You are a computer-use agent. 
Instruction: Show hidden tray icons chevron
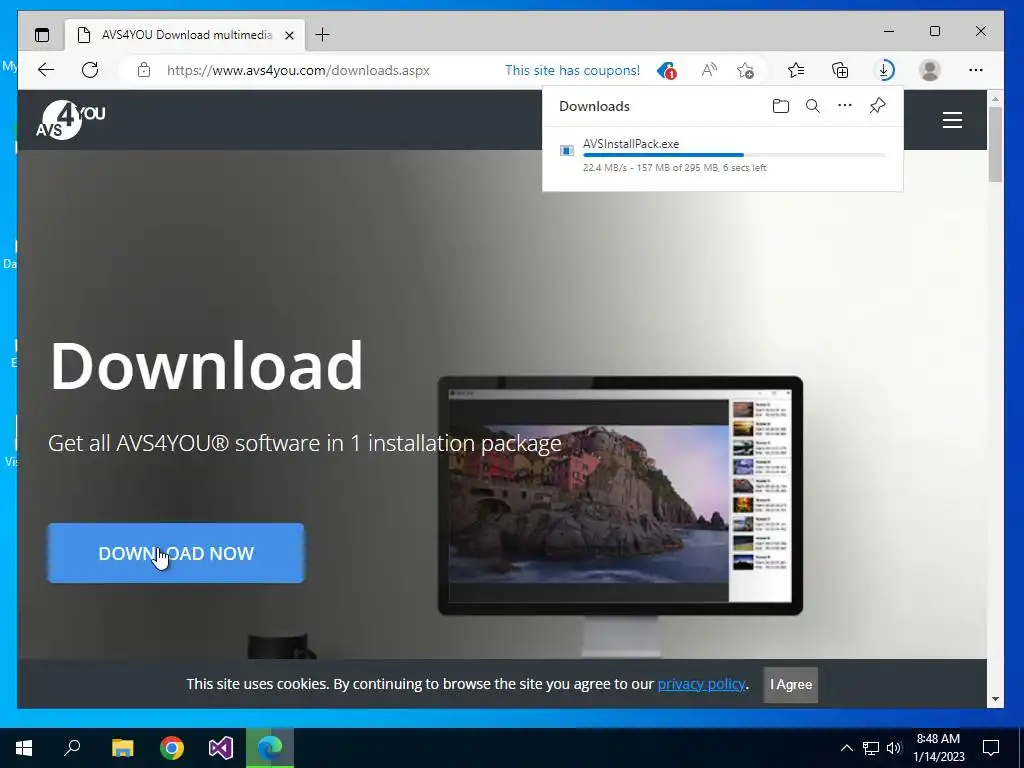point(846,748)
